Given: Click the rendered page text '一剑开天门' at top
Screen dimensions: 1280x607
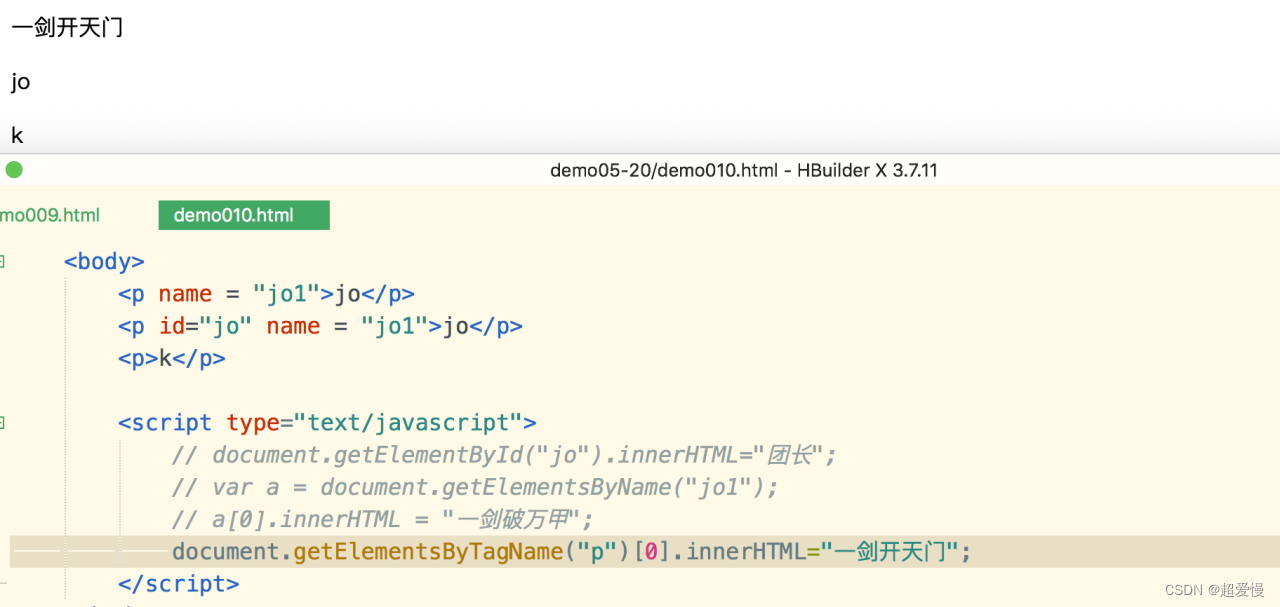Looking at the screenshot, I should tap(67, 28).
